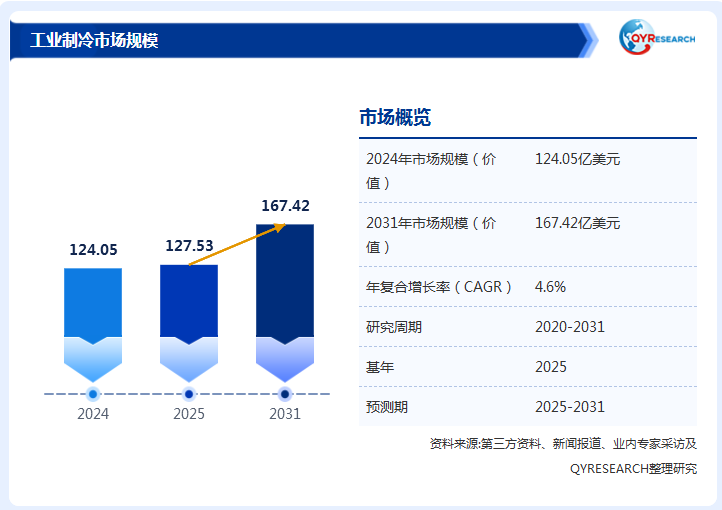Click the 2031 axis year label
This screenshot has width=722, height=510.
[x=285, y=414]
